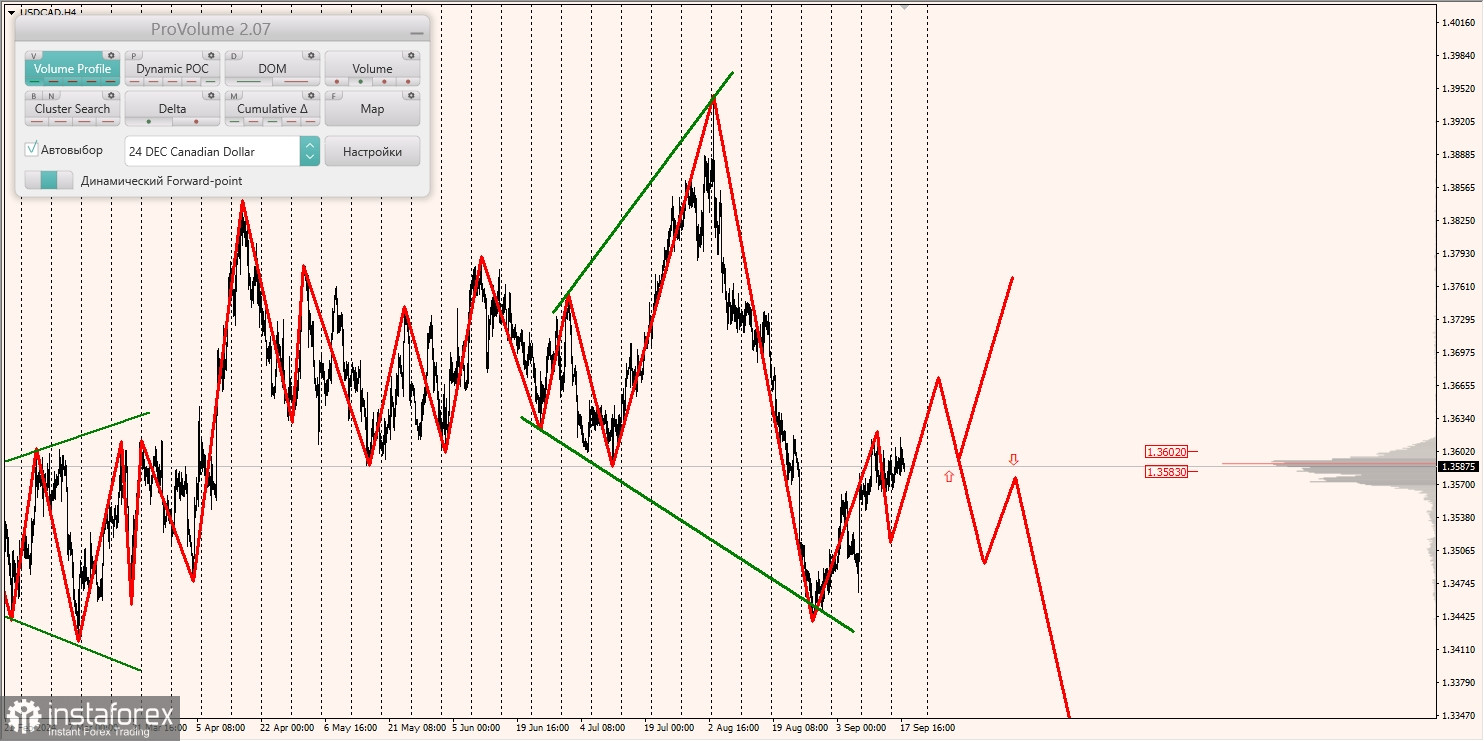Open gear settings for Cumulative Δ
The width and height of the screenshot is (1484, 741).
(311, 96)
